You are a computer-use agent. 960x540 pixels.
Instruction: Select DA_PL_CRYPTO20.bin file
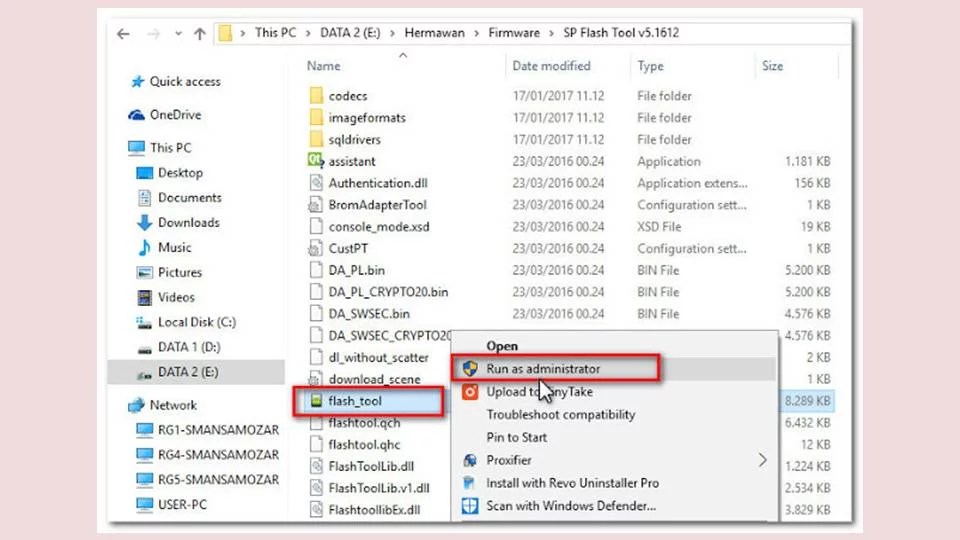tap(388, 292)
